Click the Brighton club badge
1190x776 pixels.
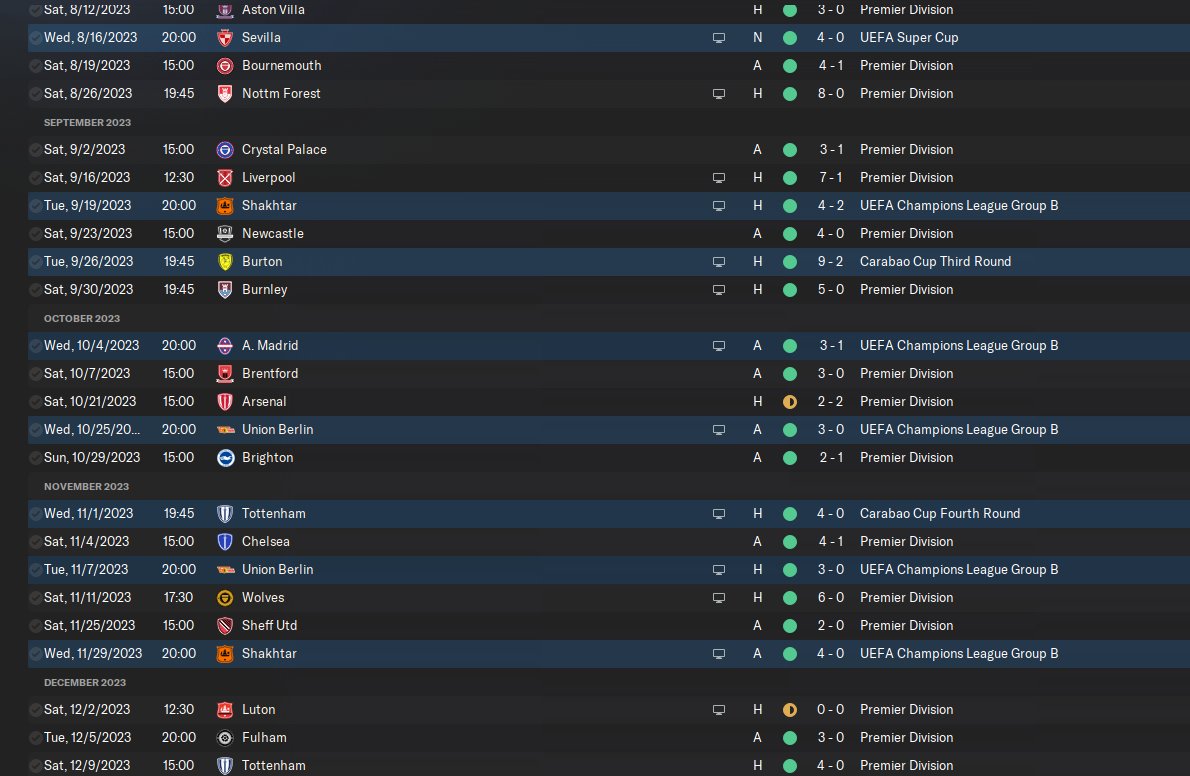point(225,458)
